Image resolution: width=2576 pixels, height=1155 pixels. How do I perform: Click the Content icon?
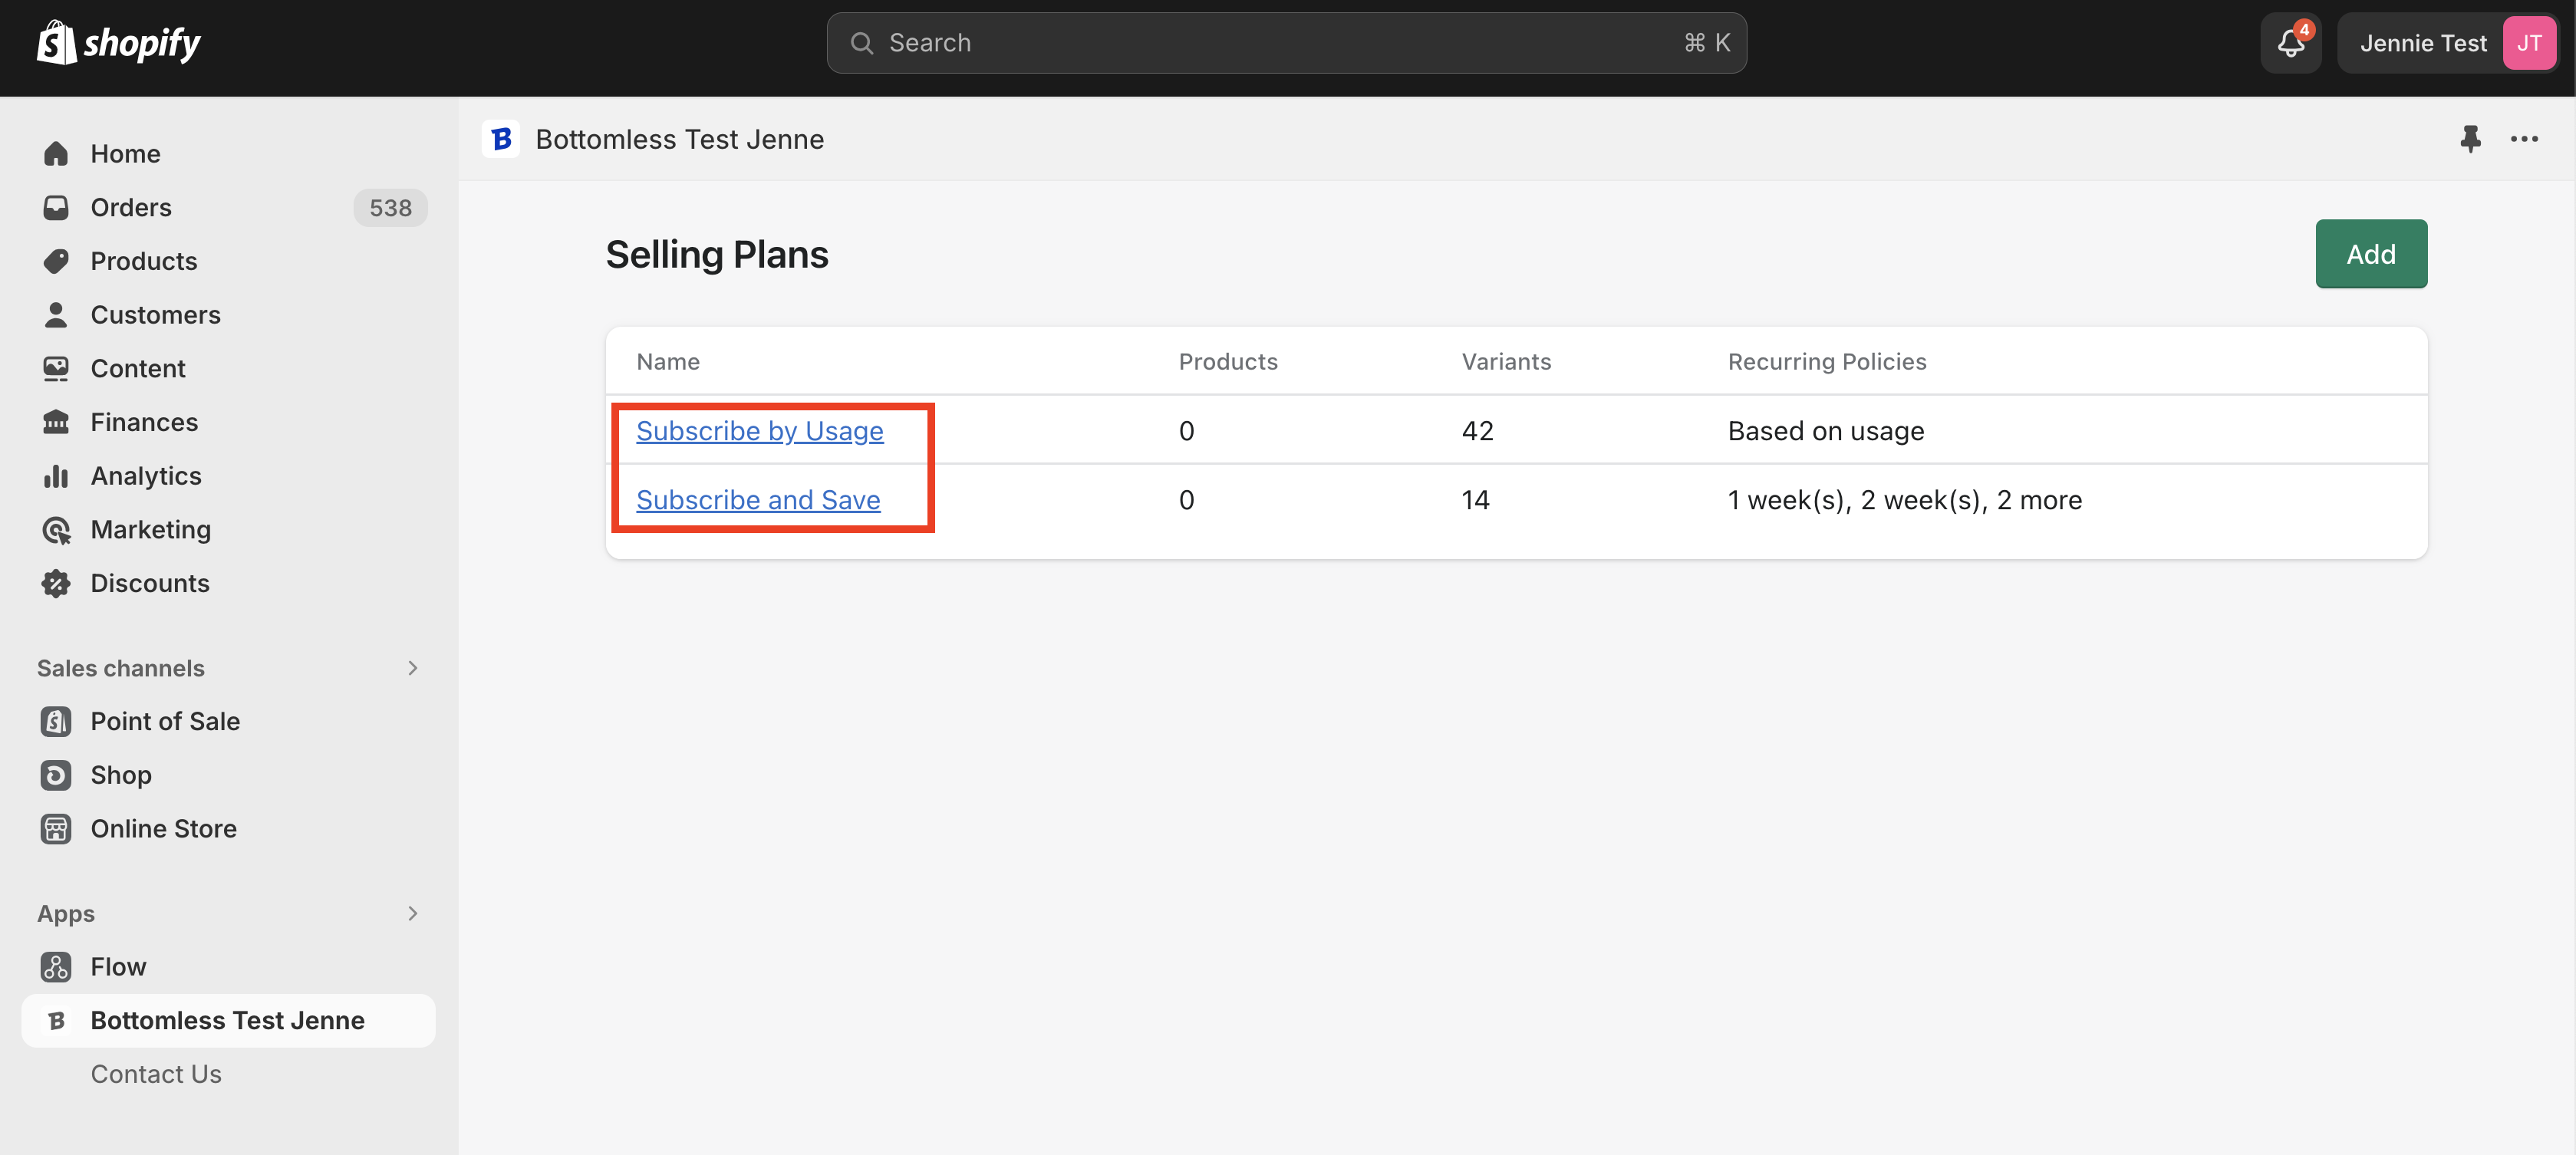[x=56, y=368]
